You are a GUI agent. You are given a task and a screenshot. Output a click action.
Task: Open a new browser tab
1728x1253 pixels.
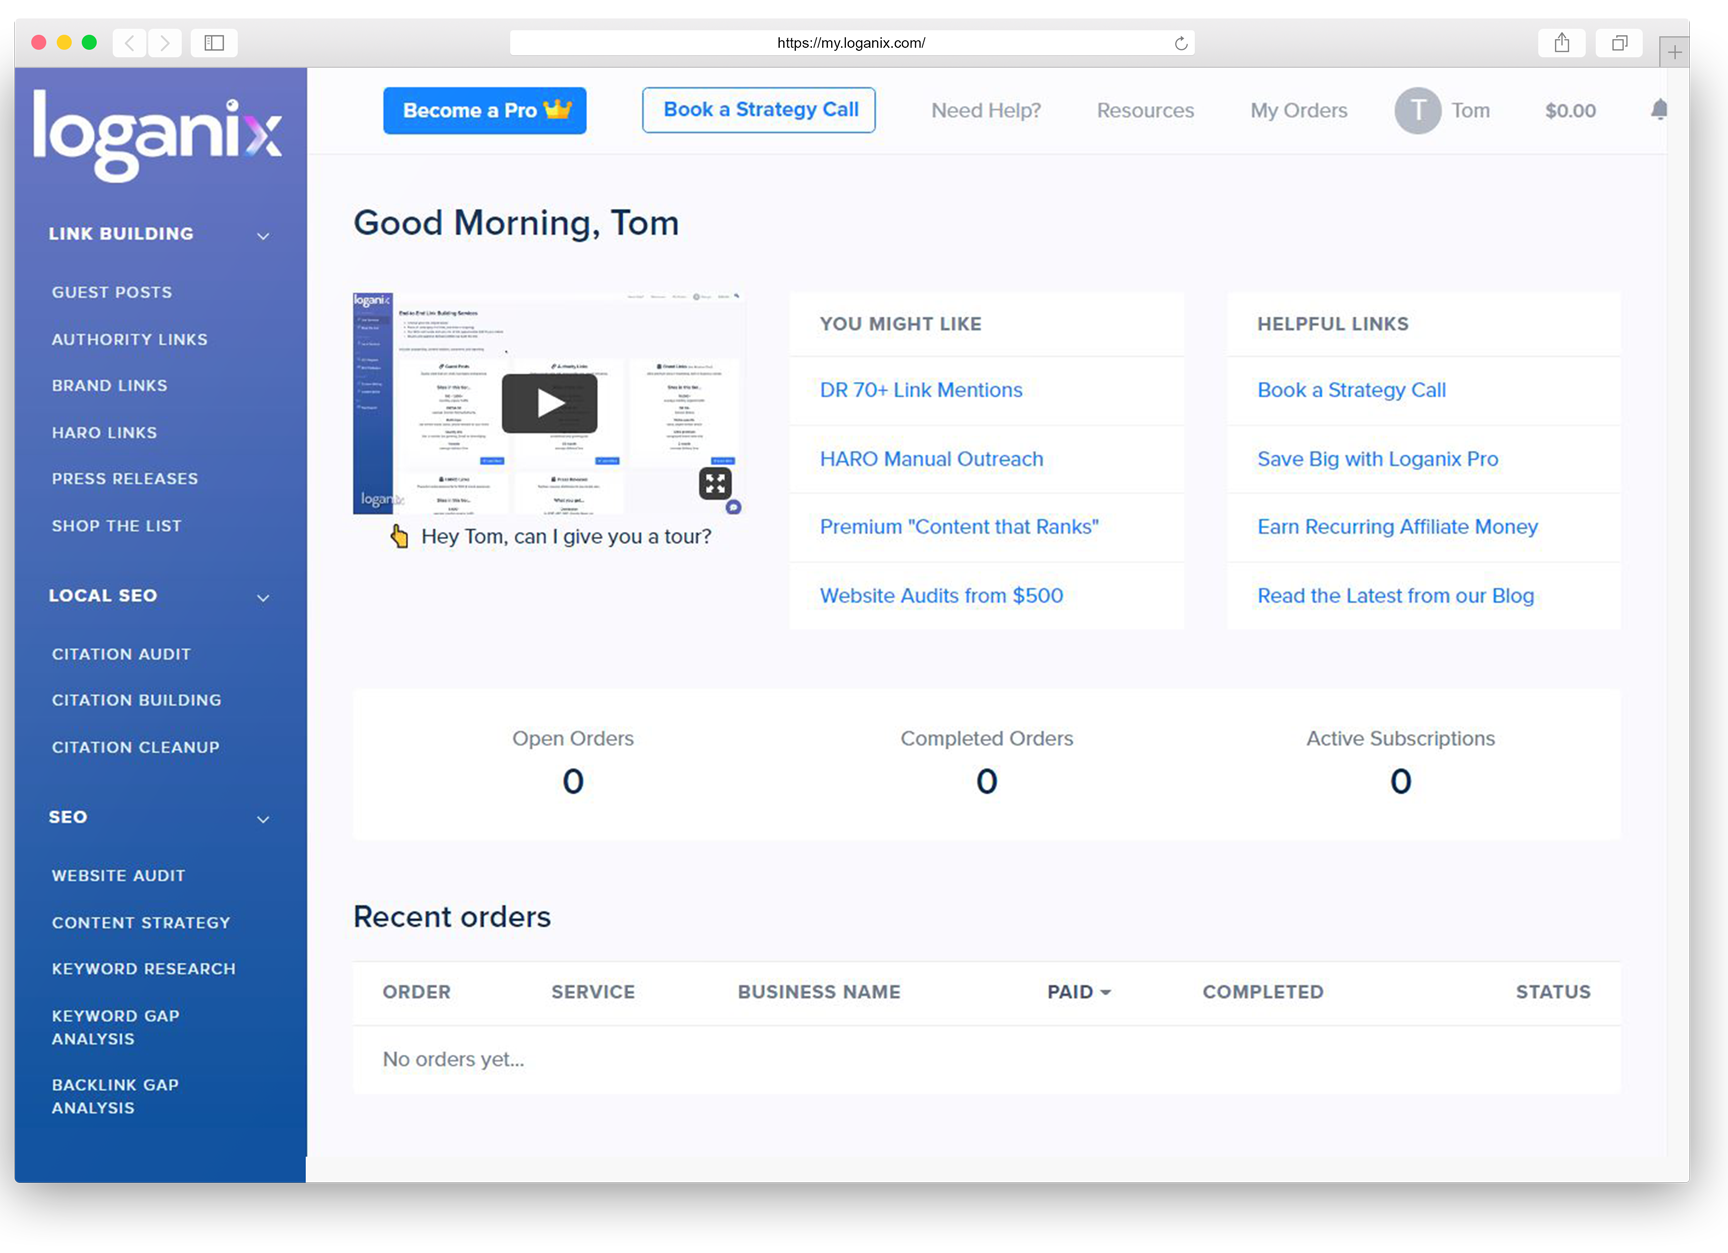coord(1674,52)
